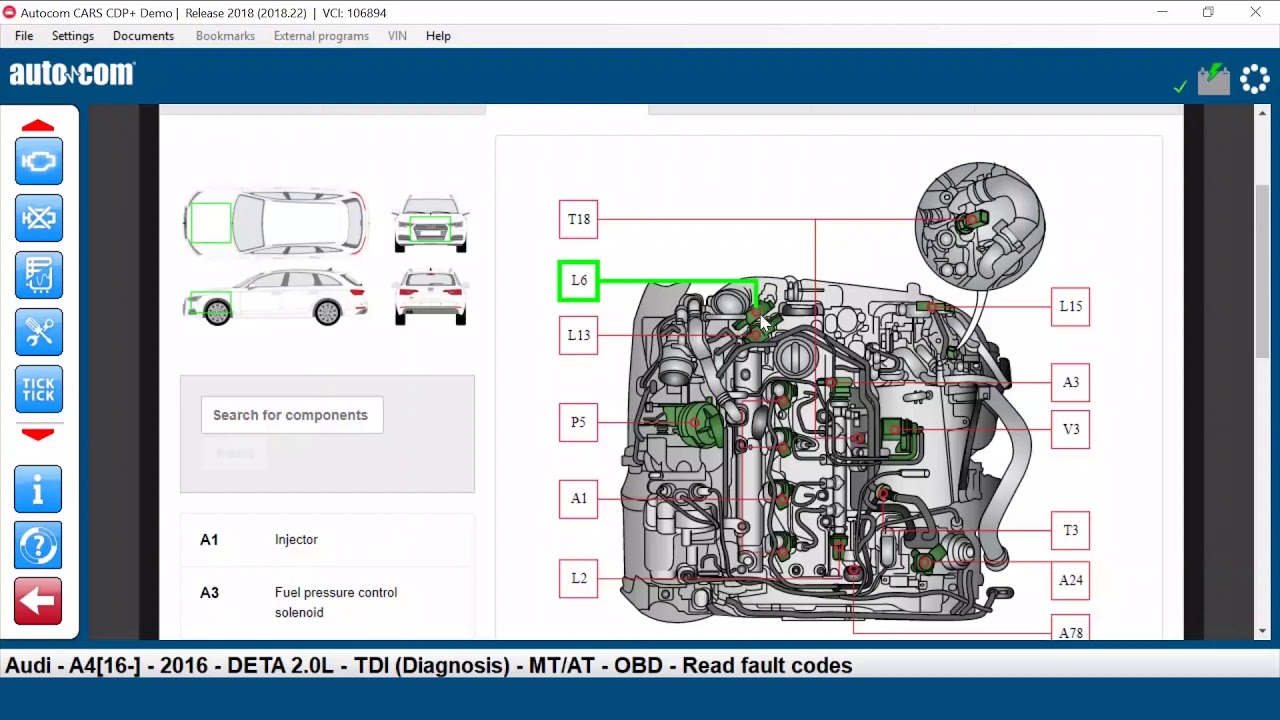Viewport: 1280px width, 720px height.
Task: Open the Help menu
Action: click(x=438, y=36)
